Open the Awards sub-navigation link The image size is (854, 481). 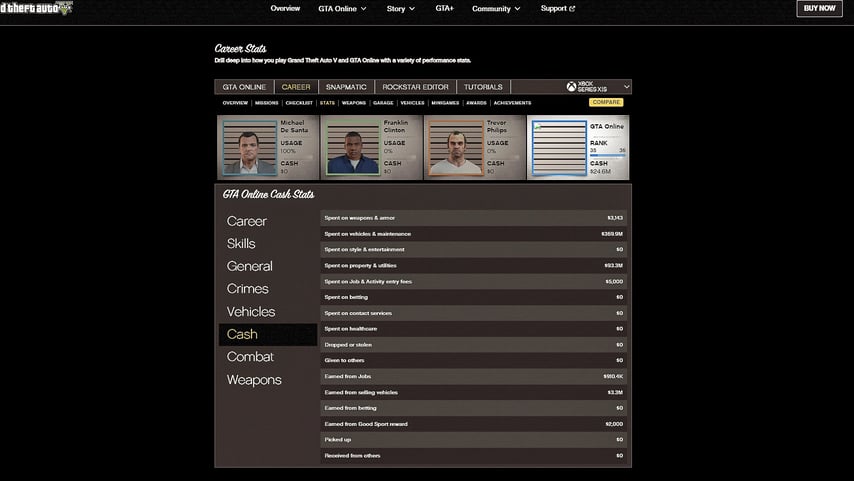click(x=476, y=103)
